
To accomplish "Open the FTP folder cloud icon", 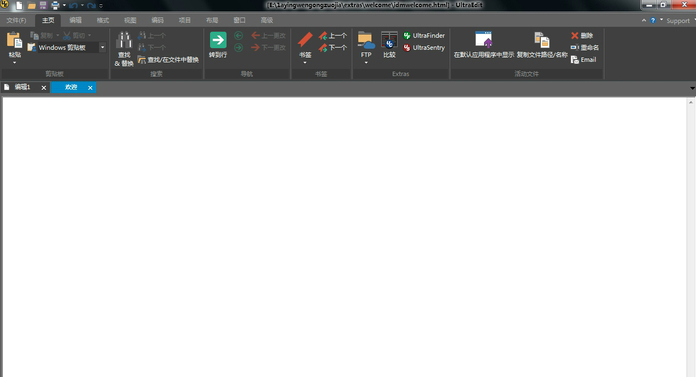I will coord(366,40).
